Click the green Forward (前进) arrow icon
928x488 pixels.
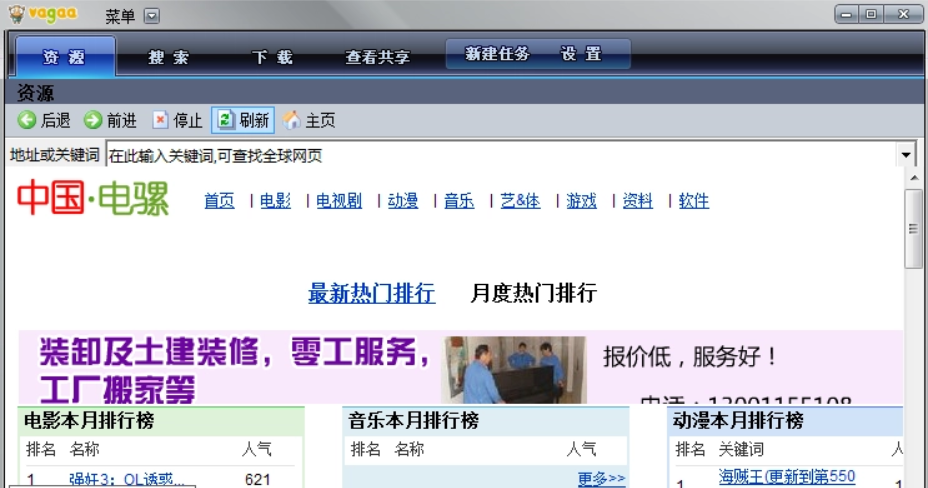tap(93, 120)
